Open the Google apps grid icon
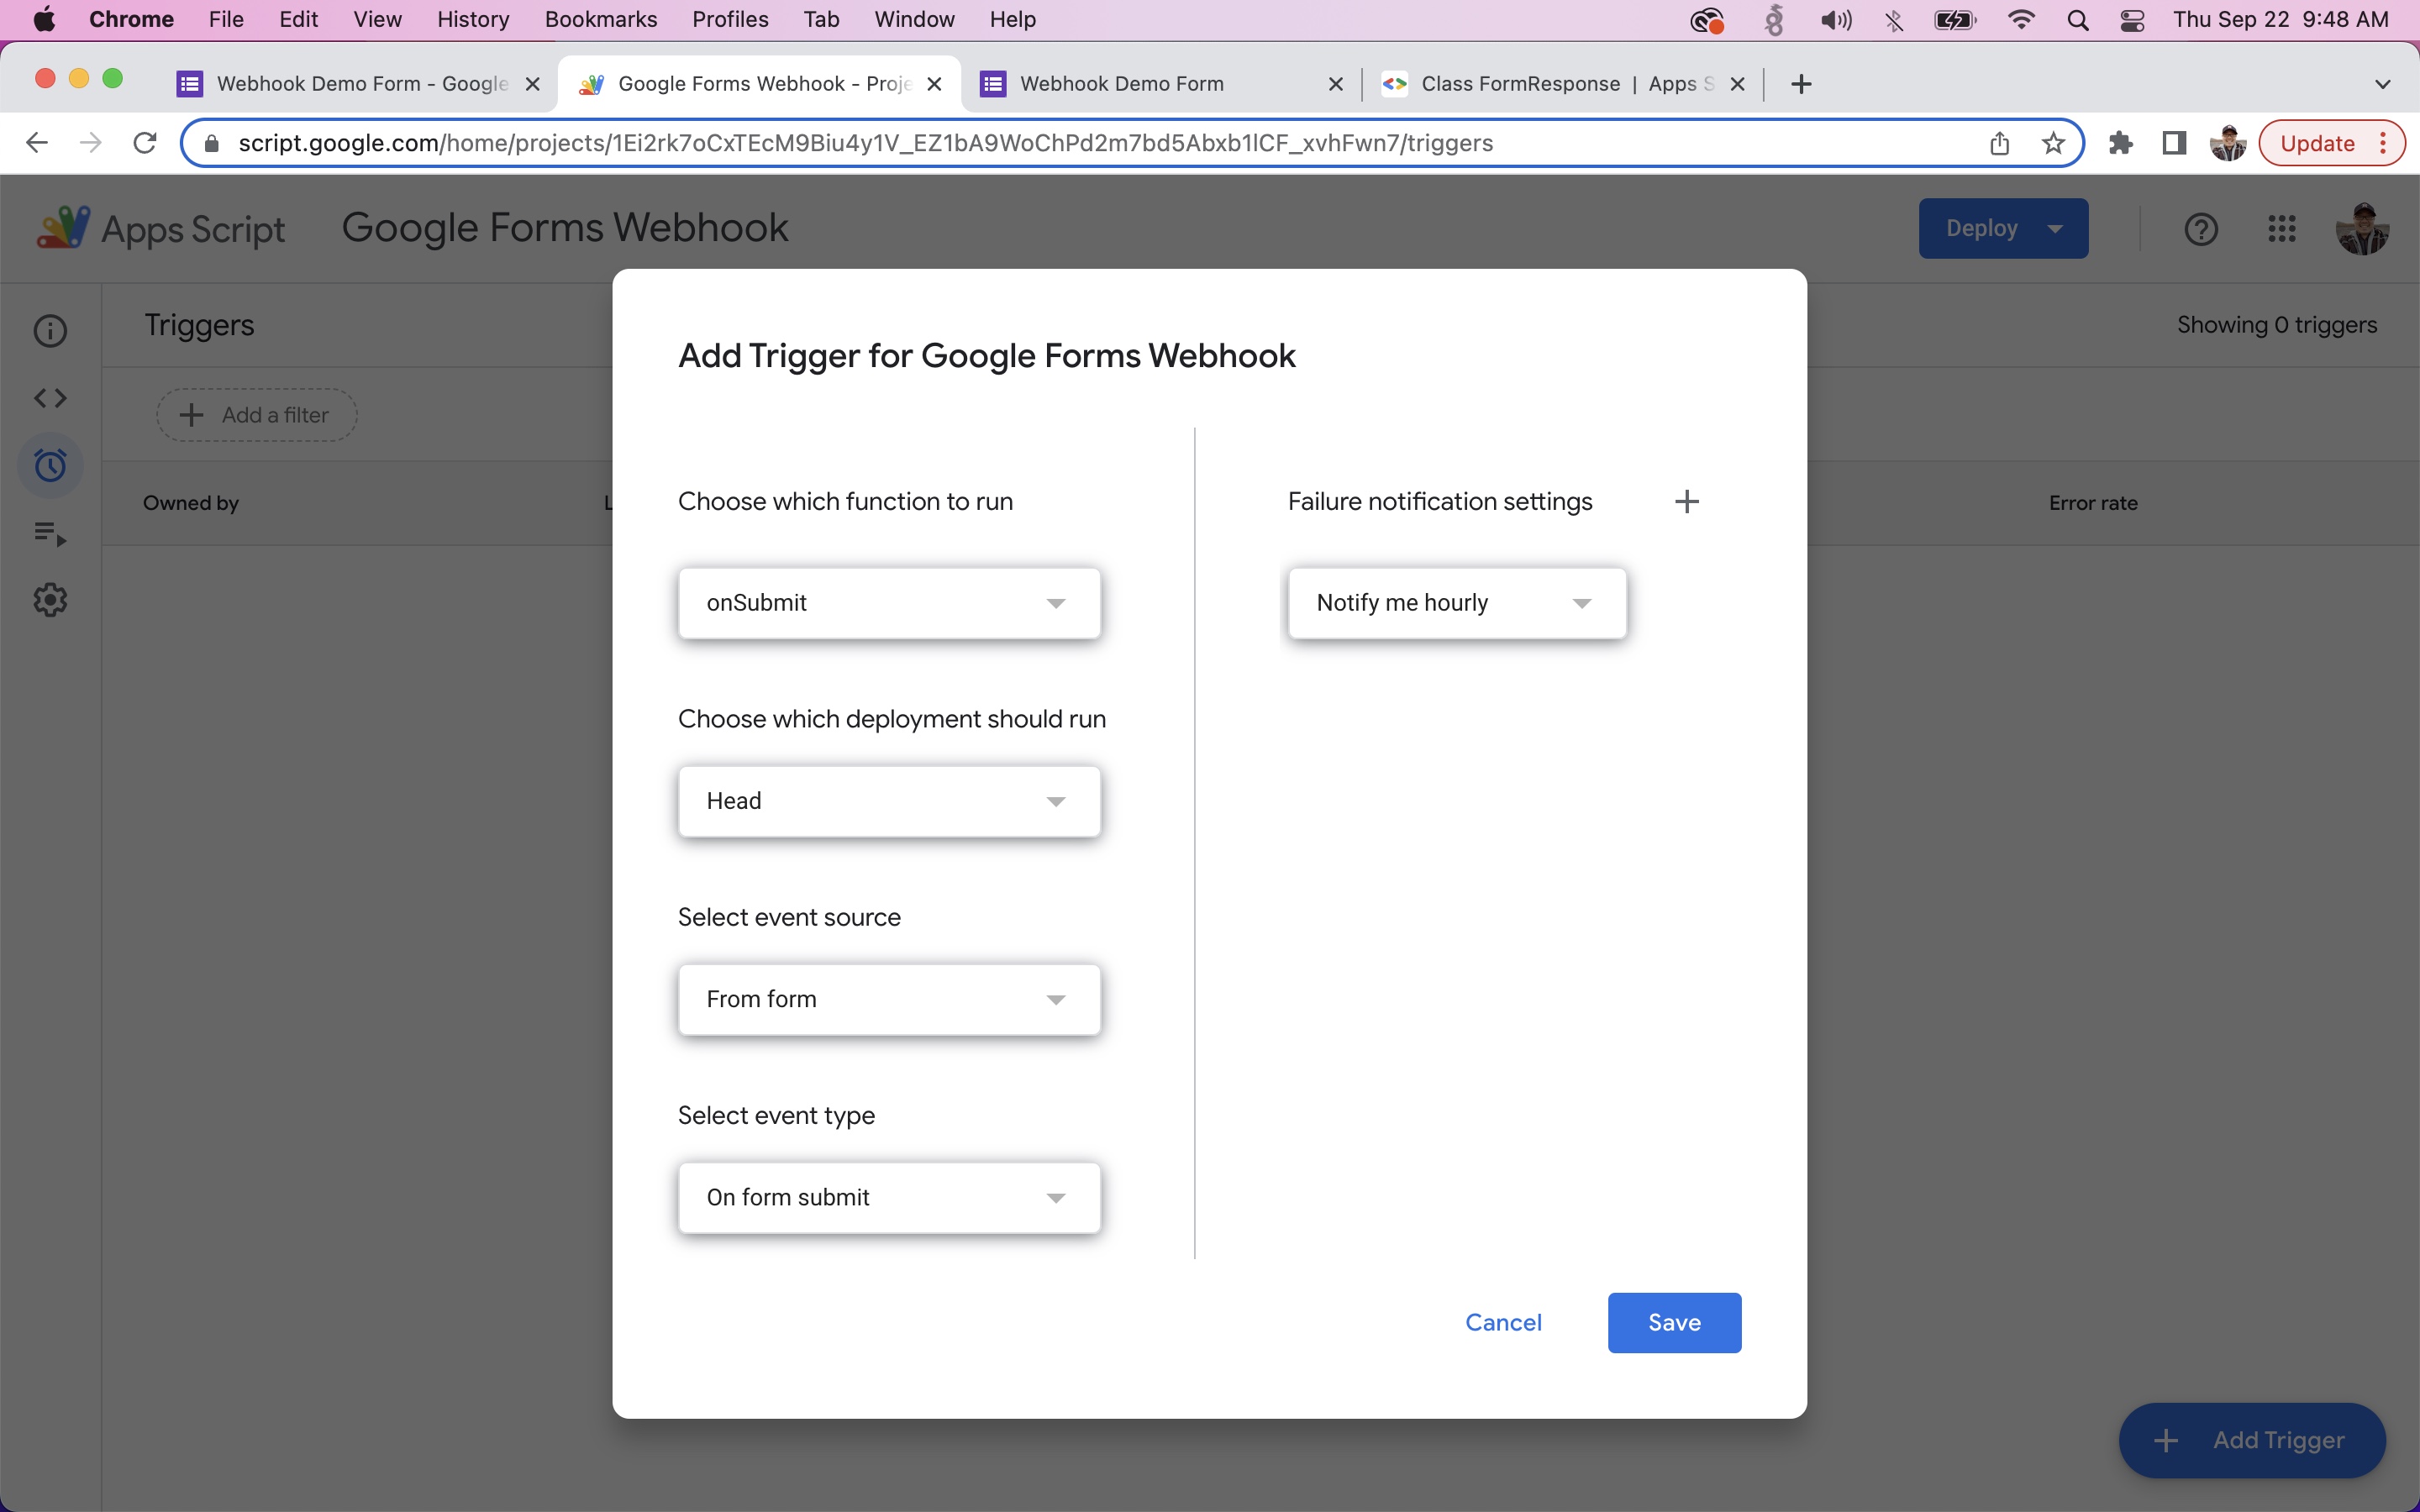The width and height of the screenshot is (2420, 1512). 2282,229
